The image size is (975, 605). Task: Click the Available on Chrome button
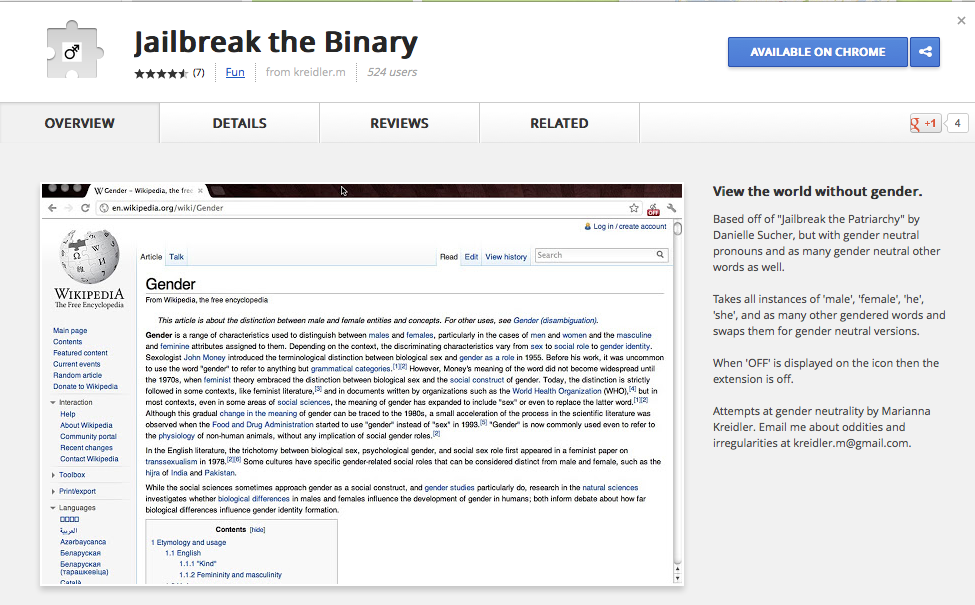[x=818, y=52]
